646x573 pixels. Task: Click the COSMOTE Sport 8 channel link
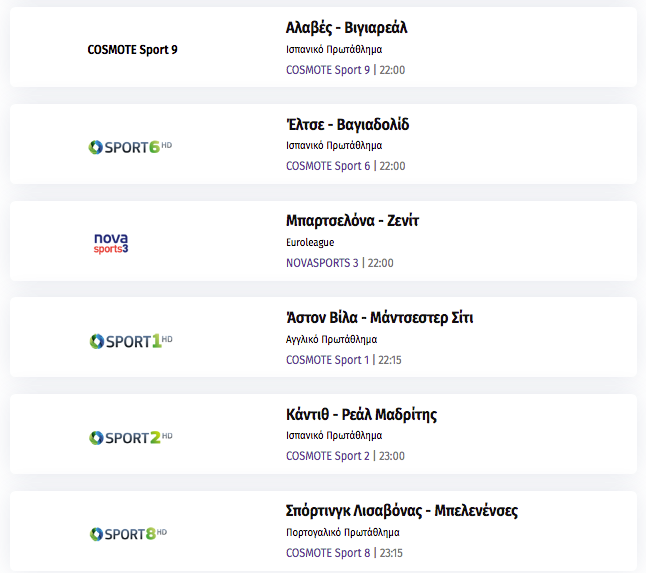click(x=328, y=553)
